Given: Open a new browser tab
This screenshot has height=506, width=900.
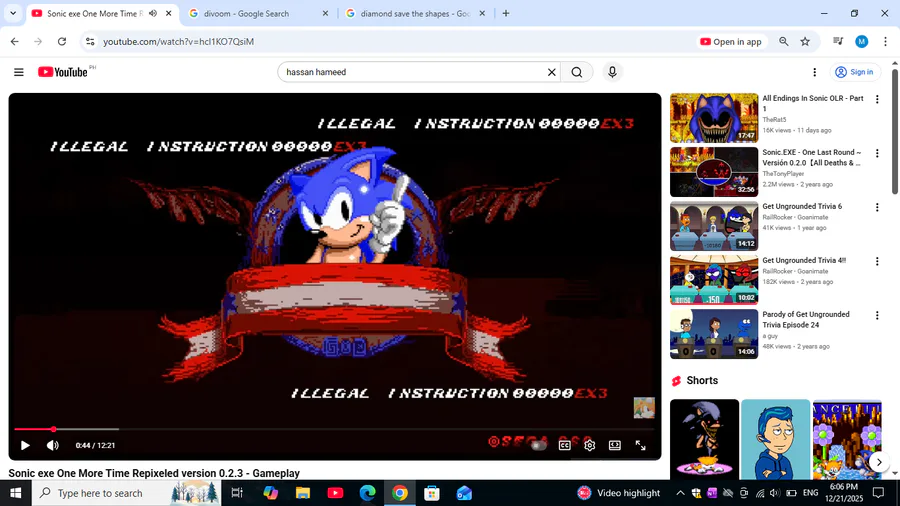Looking at the screenshot, I should point(506,13).
